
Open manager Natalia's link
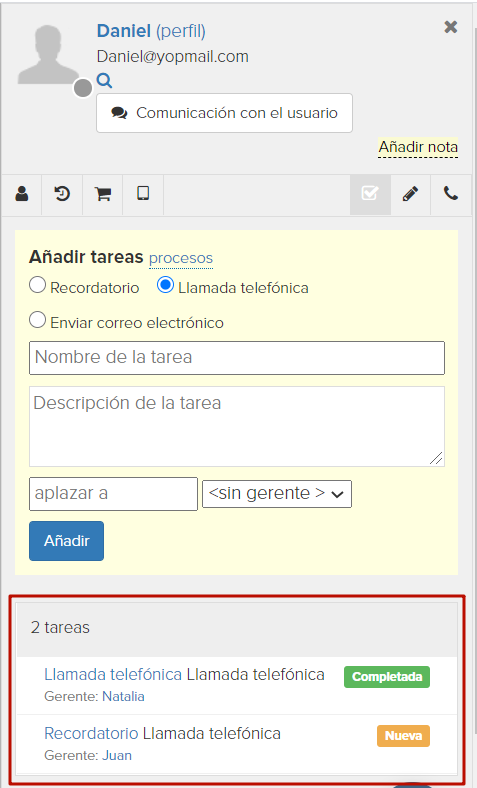tap(123, 697)
